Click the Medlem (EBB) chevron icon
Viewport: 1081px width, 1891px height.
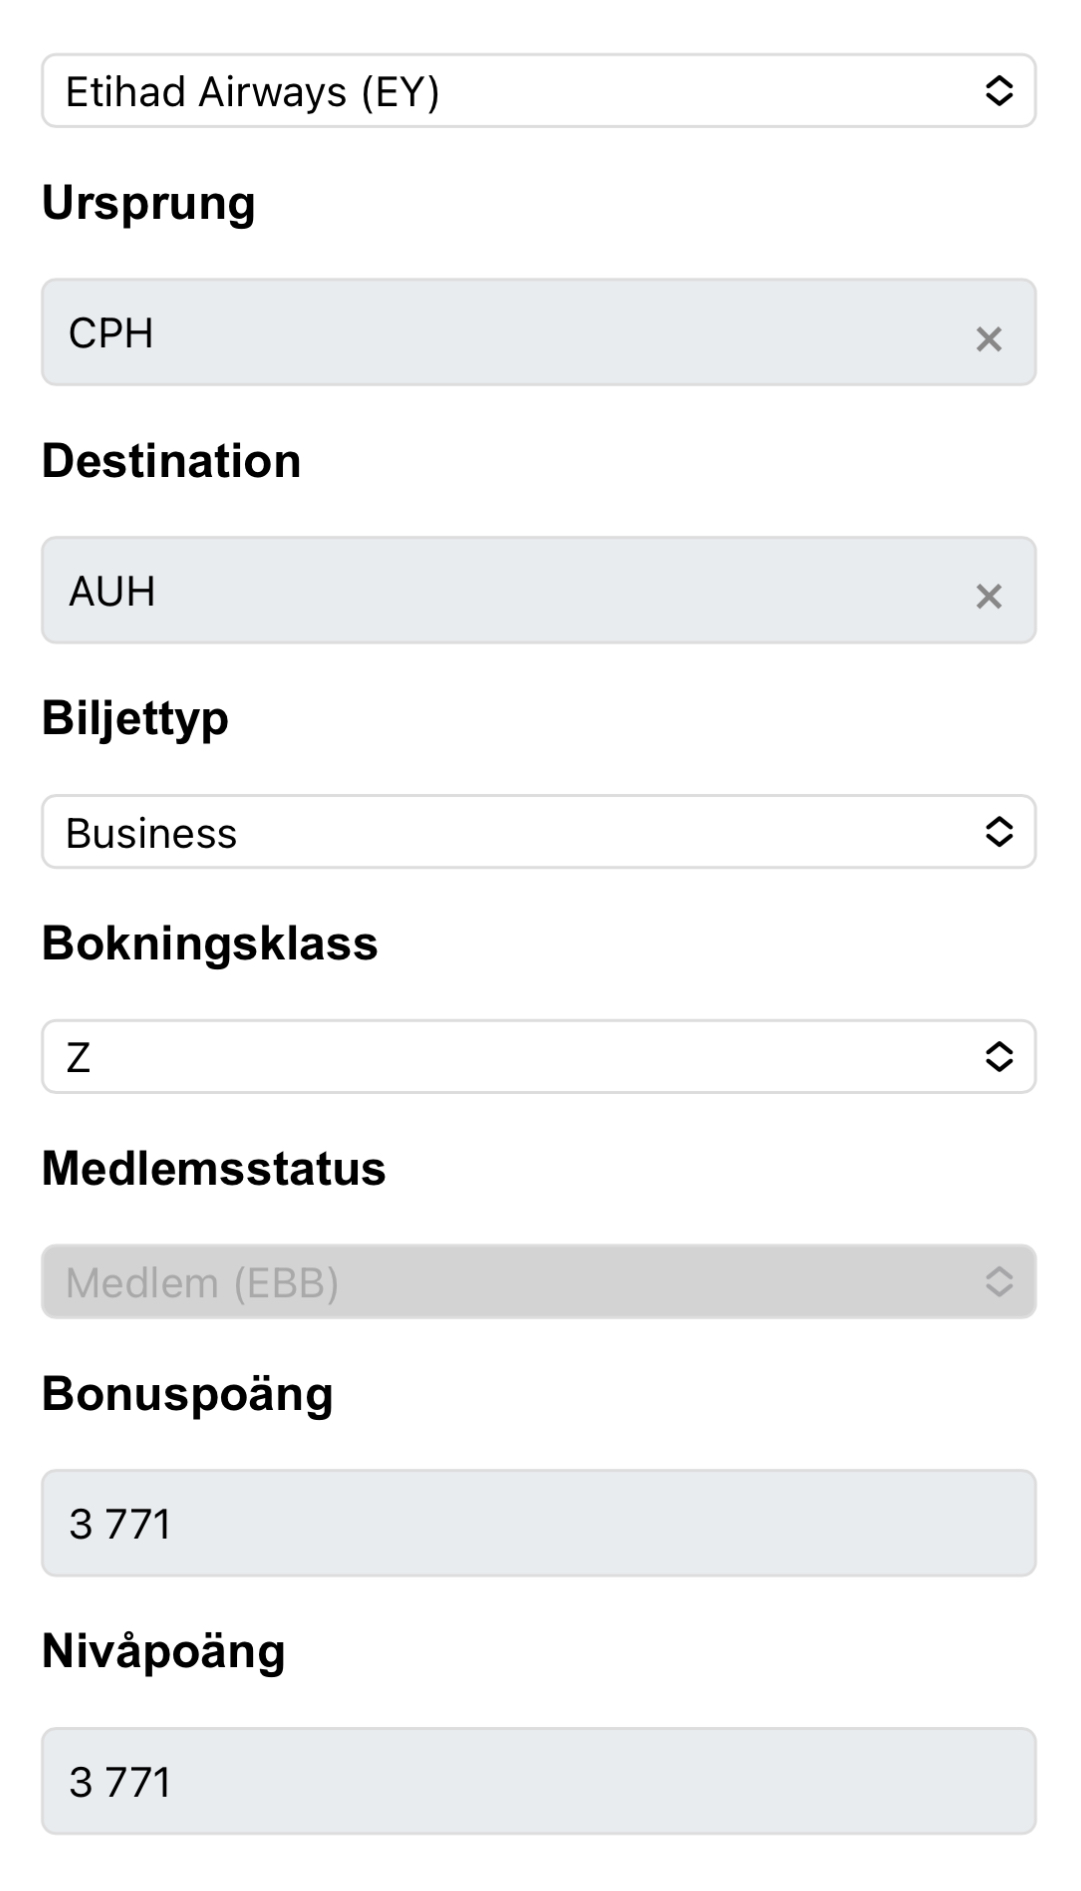[998, 1282]
